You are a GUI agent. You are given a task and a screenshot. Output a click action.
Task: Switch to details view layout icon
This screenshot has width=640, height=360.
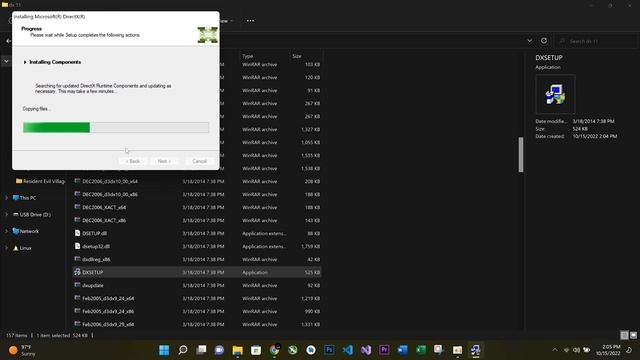[x=624, y=335]
